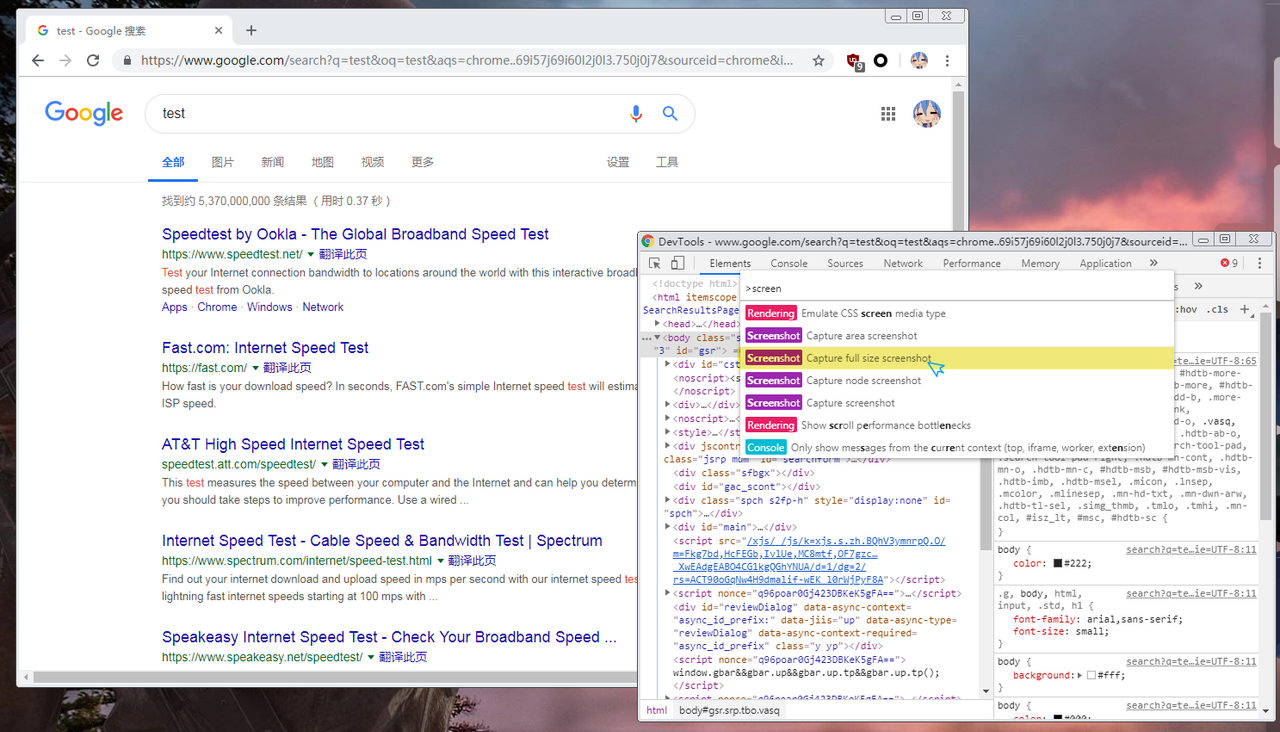Image resolution: width=1280 pixels, height=732 pixels.
Task: Run 'Capture area screenshot' command
Action: [956, 336]
